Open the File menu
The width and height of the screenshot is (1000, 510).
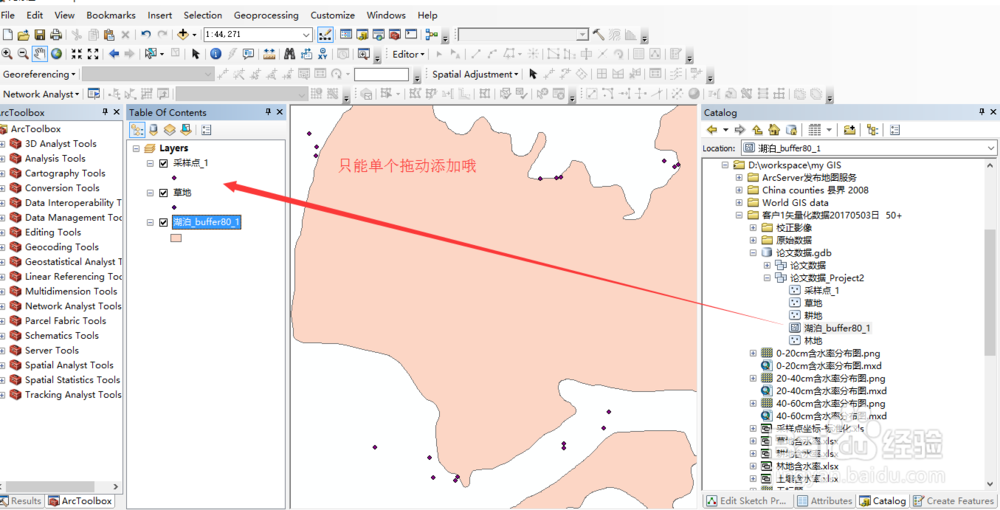(x=8, y=15)
